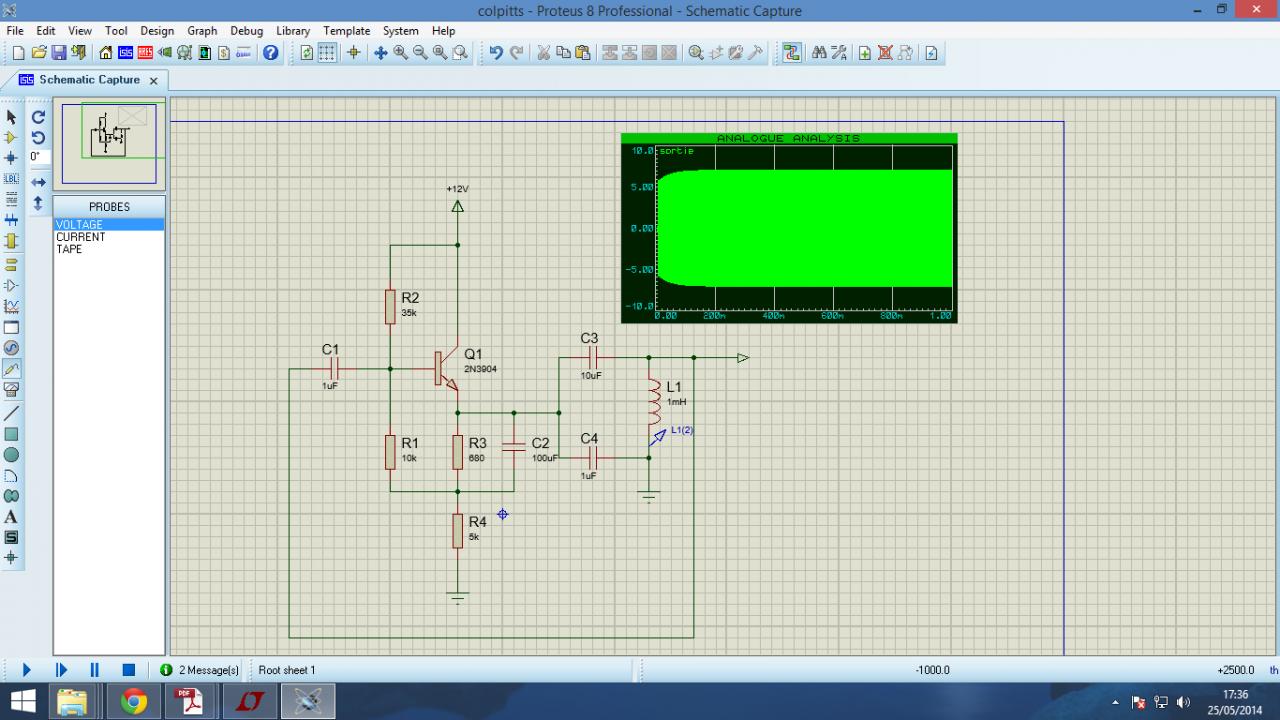Open the help question mark icon
This screenshot has height=720, width=1280.
(271, 53)
